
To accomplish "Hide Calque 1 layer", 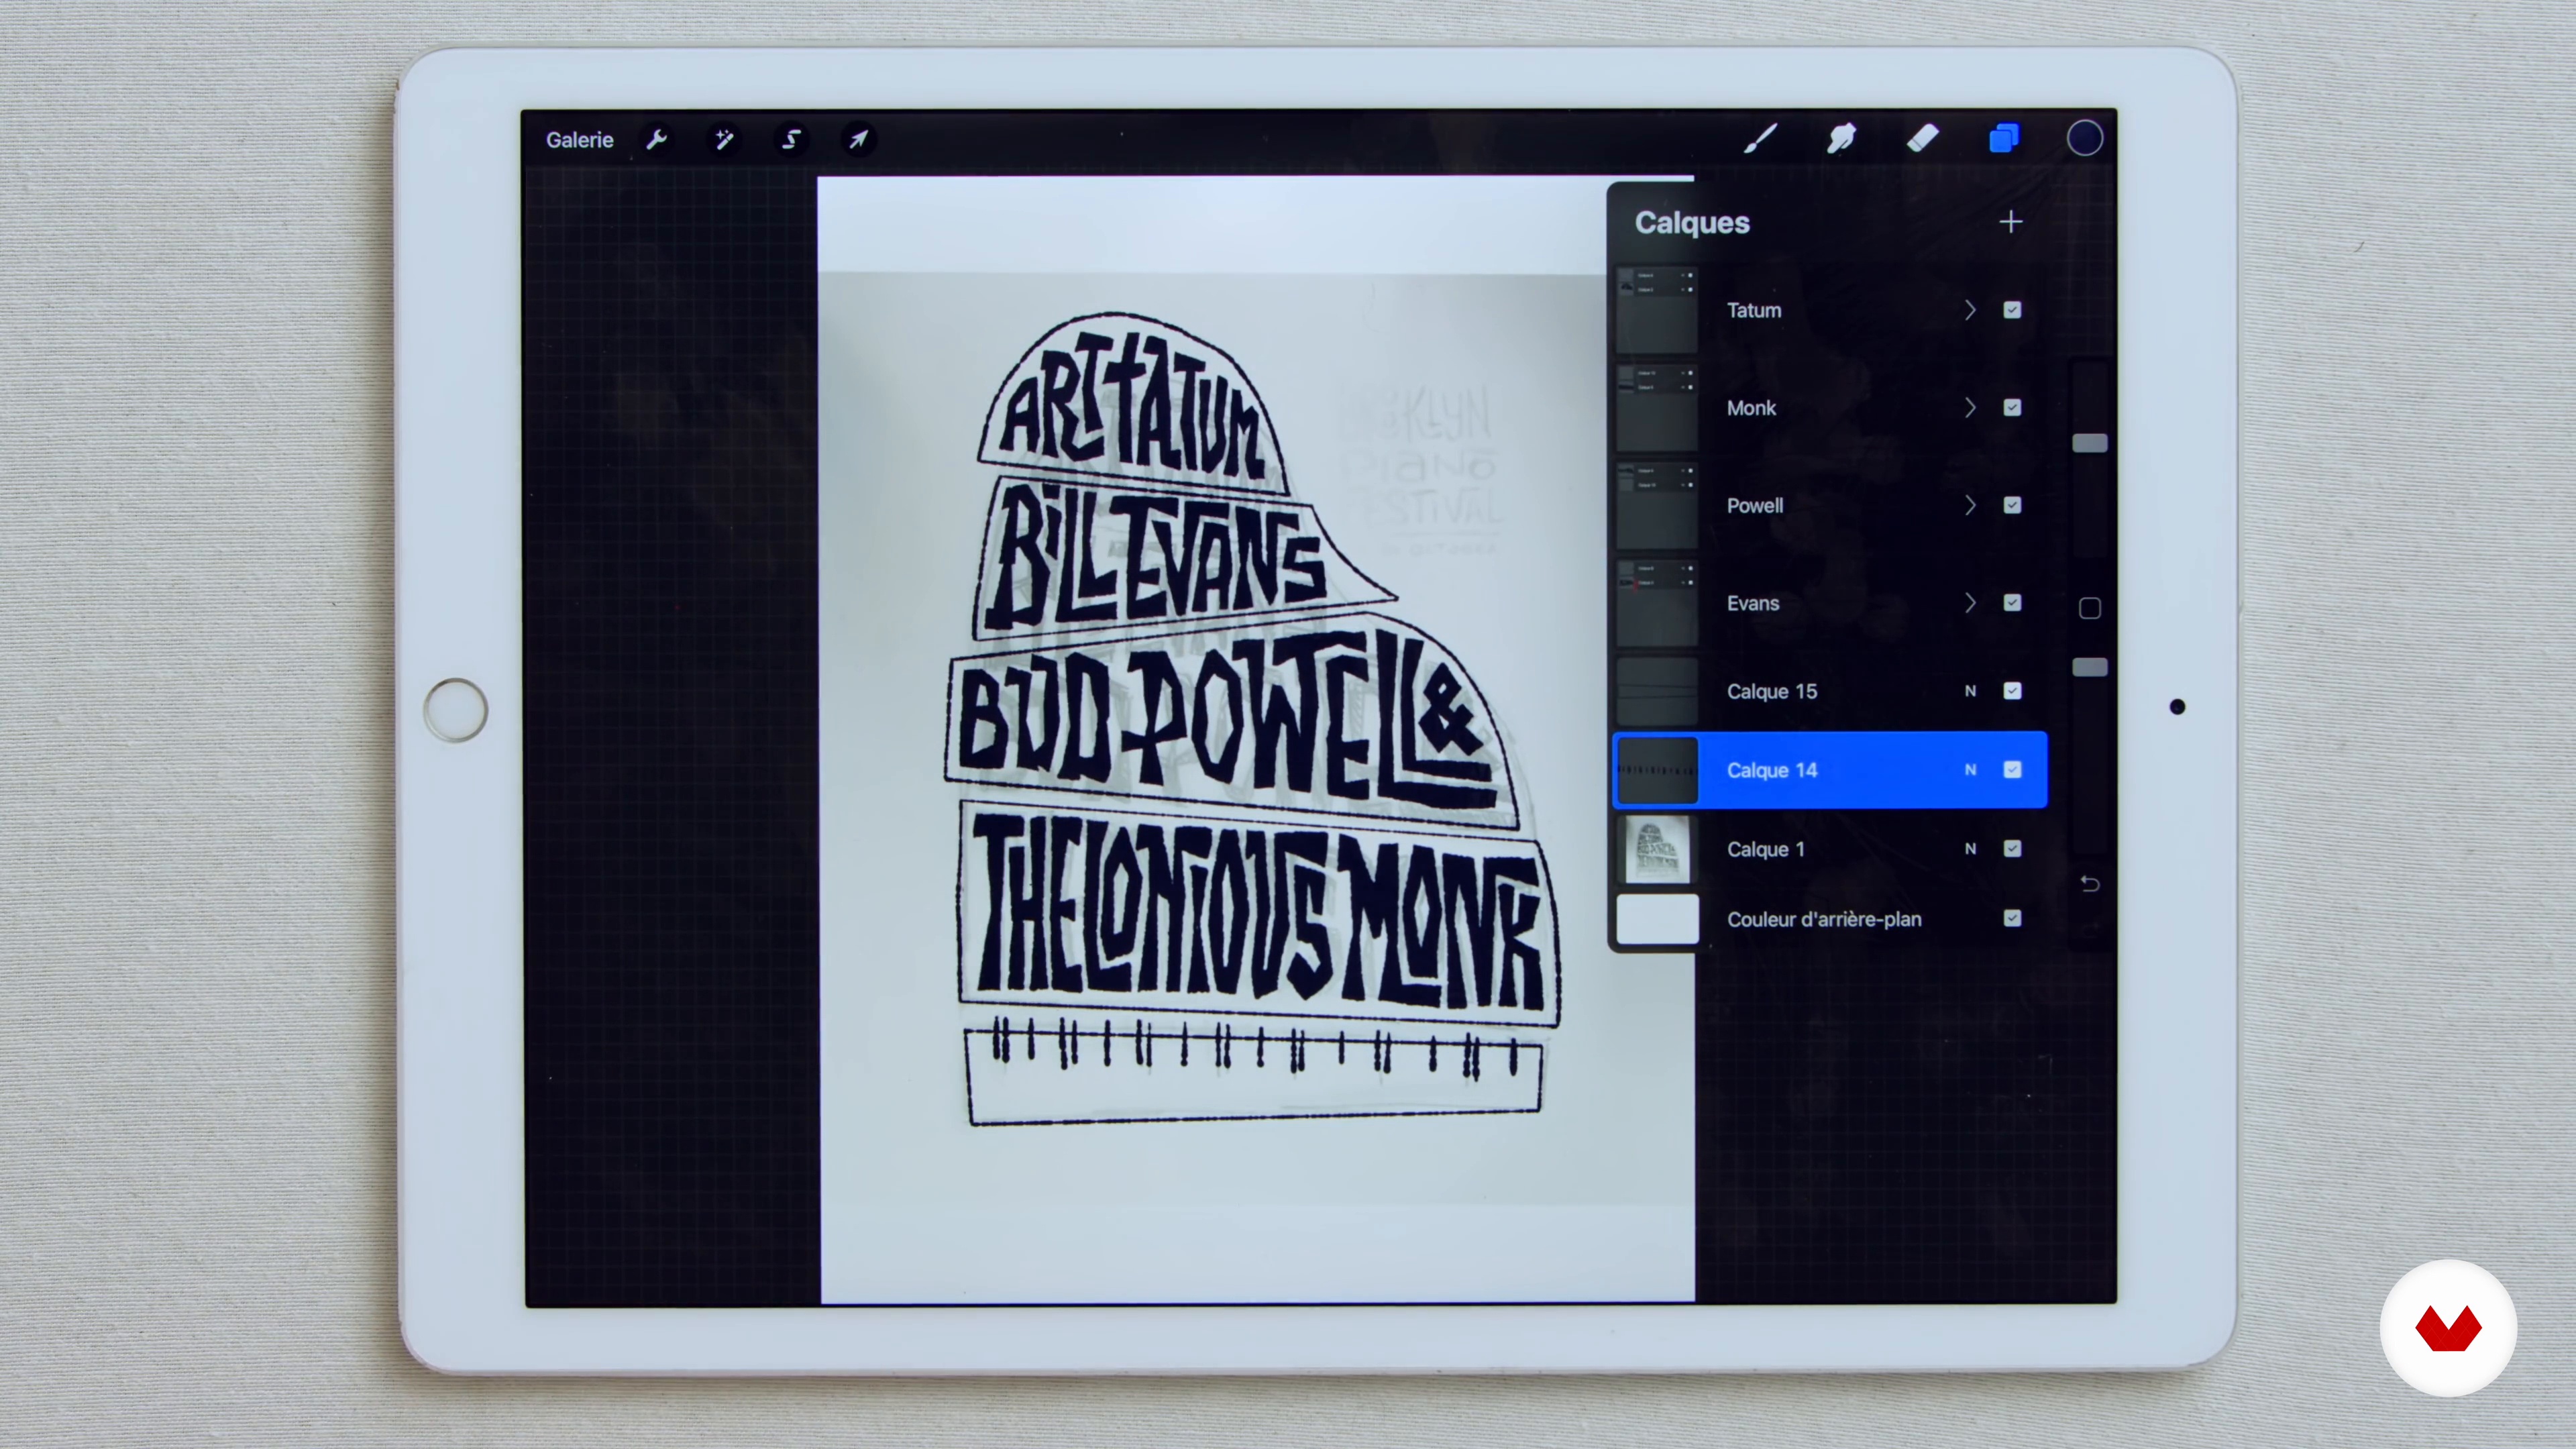I will pos(2012,849).
